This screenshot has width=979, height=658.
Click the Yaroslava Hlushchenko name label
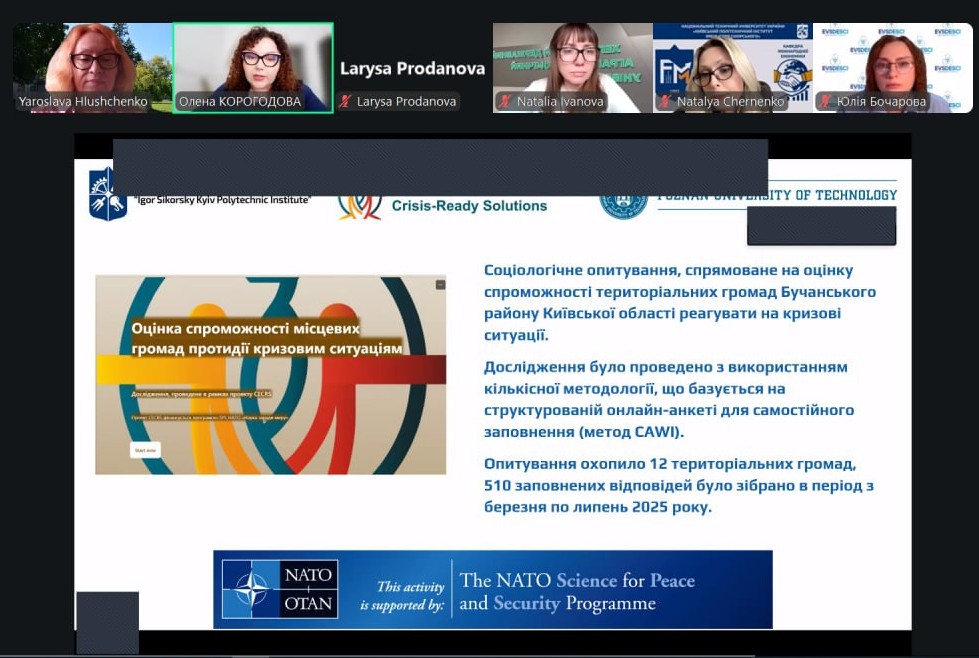coord(83,101)
